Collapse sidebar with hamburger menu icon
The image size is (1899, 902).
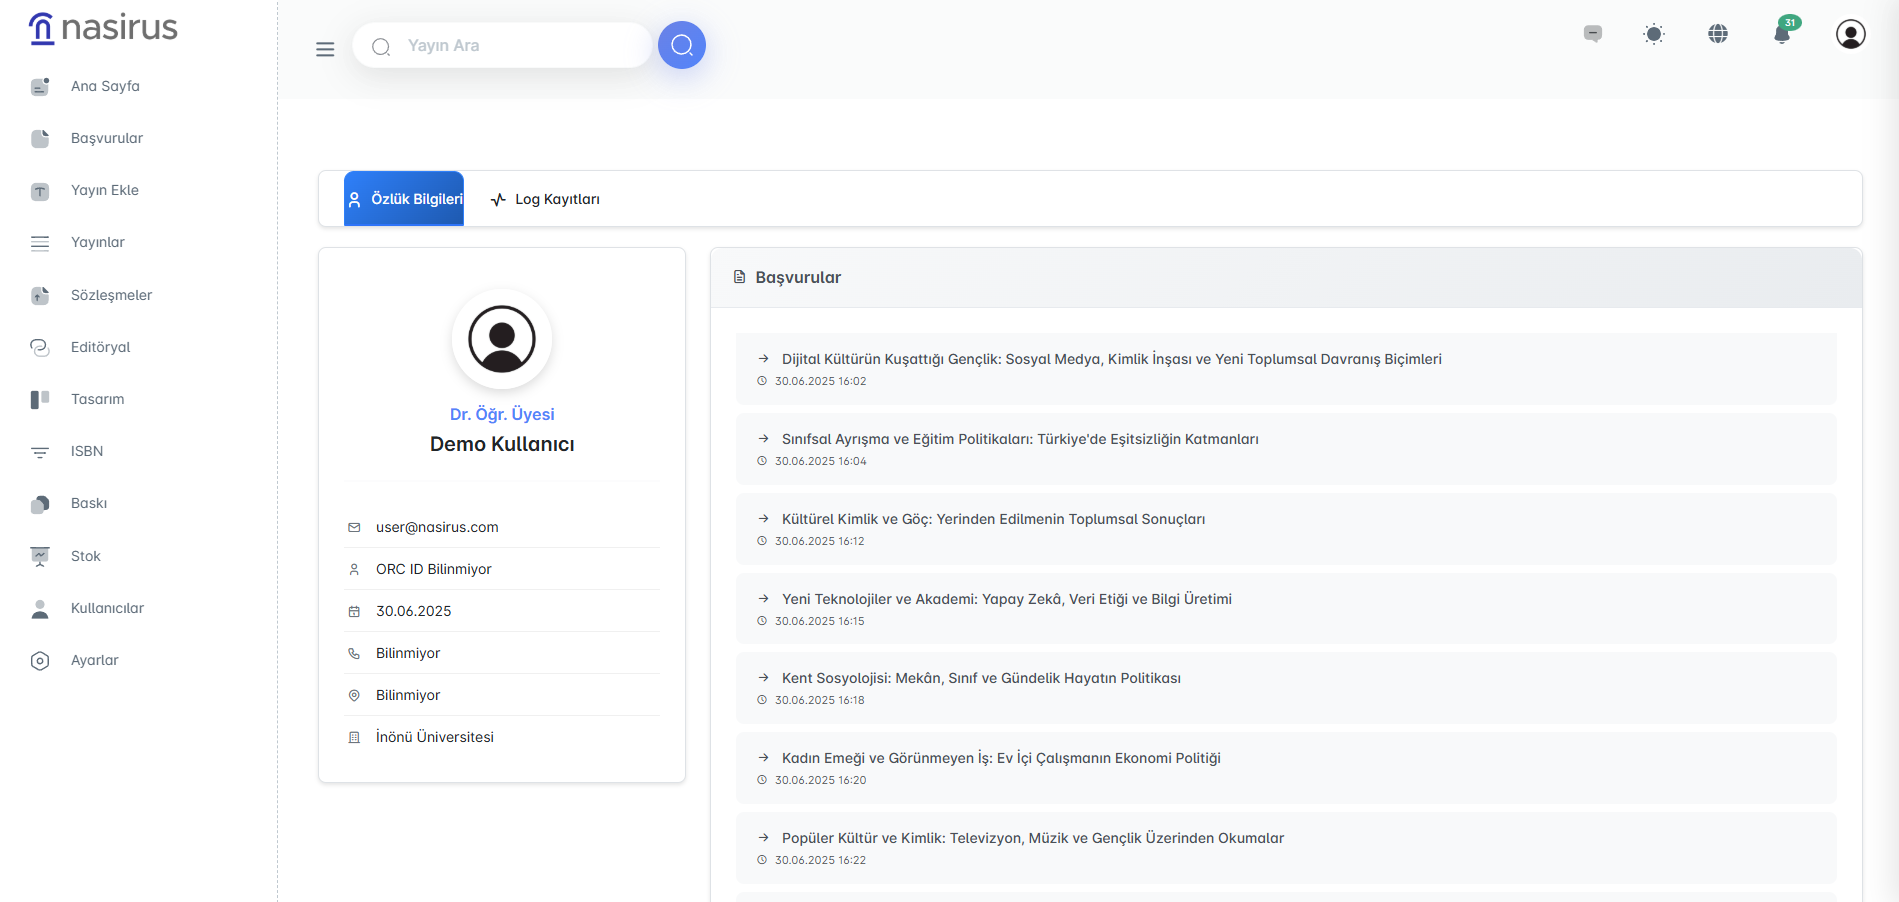pos(325,49)
